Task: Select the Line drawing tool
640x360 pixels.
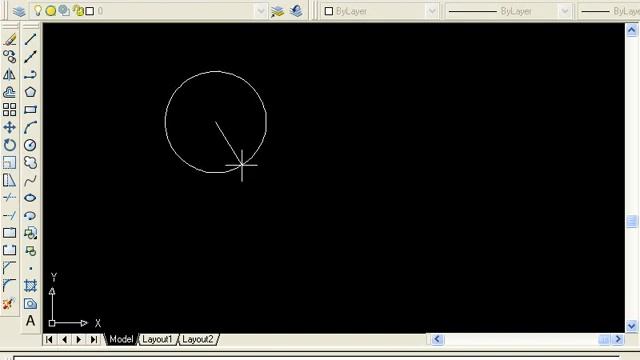Action: [30, 40]
